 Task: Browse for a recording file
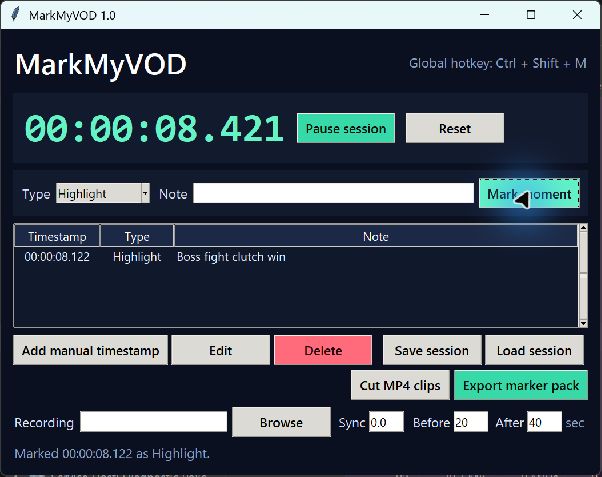point(281,422)
